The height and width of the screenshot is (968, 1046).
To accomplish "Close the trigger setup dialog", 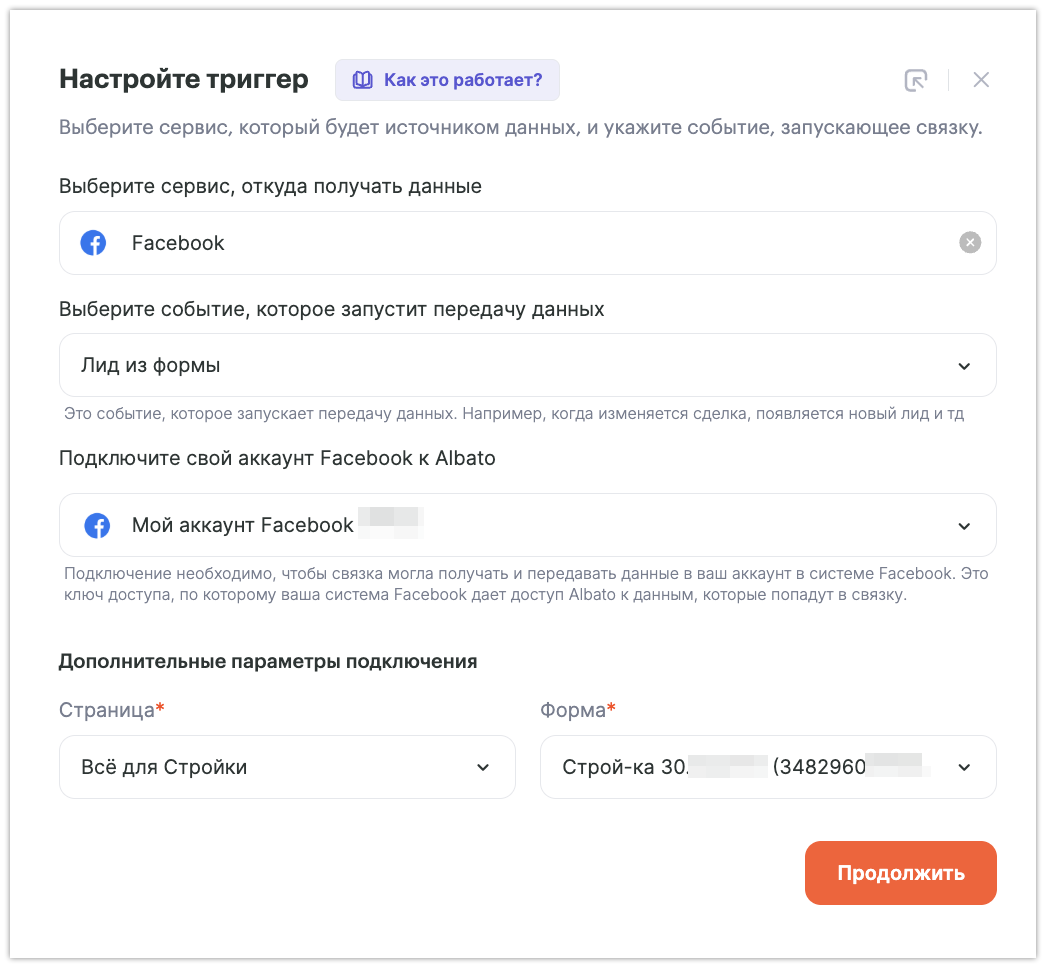I will (x=981, y=80).
